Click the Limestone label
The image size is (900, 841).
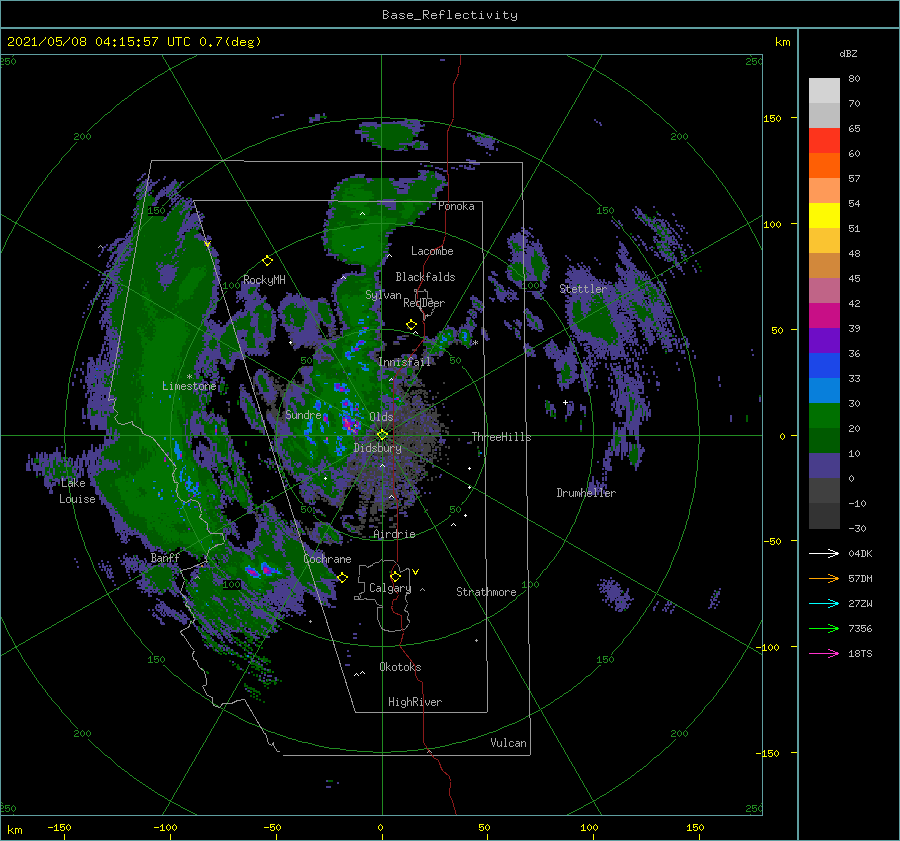(x=189, y=386)
